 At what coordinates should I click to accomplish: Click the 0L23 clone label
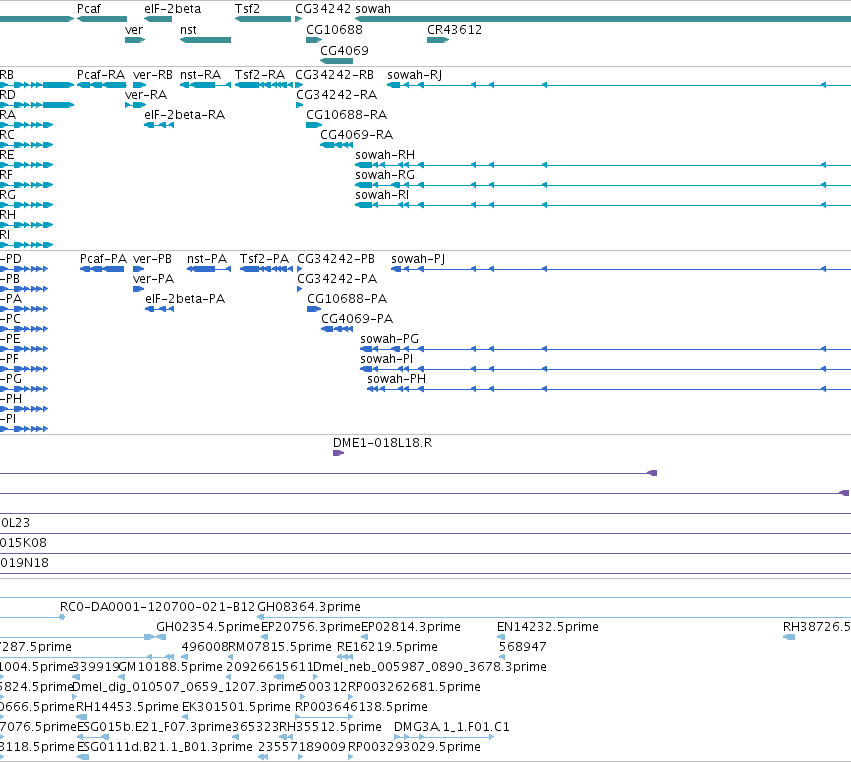[15, 522]
